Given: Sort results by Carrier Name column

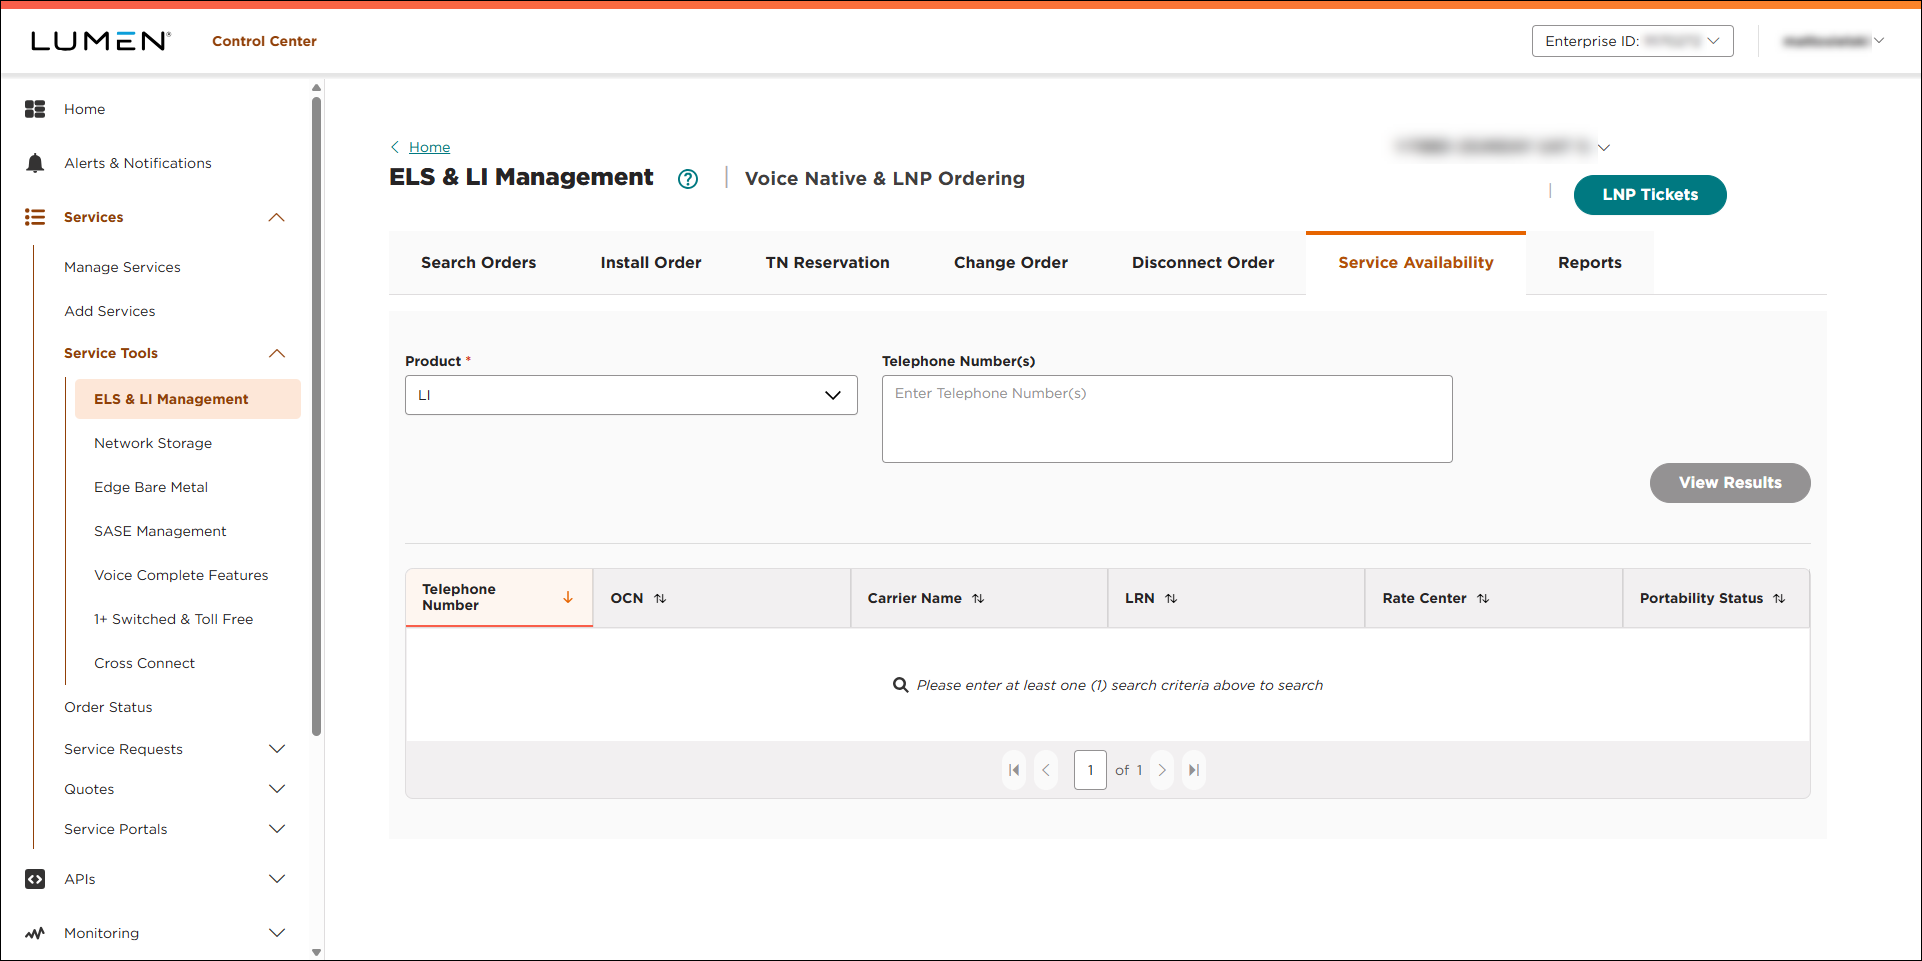Looking at the screenshot, I should pyautogui.click(x=979, y=598).
